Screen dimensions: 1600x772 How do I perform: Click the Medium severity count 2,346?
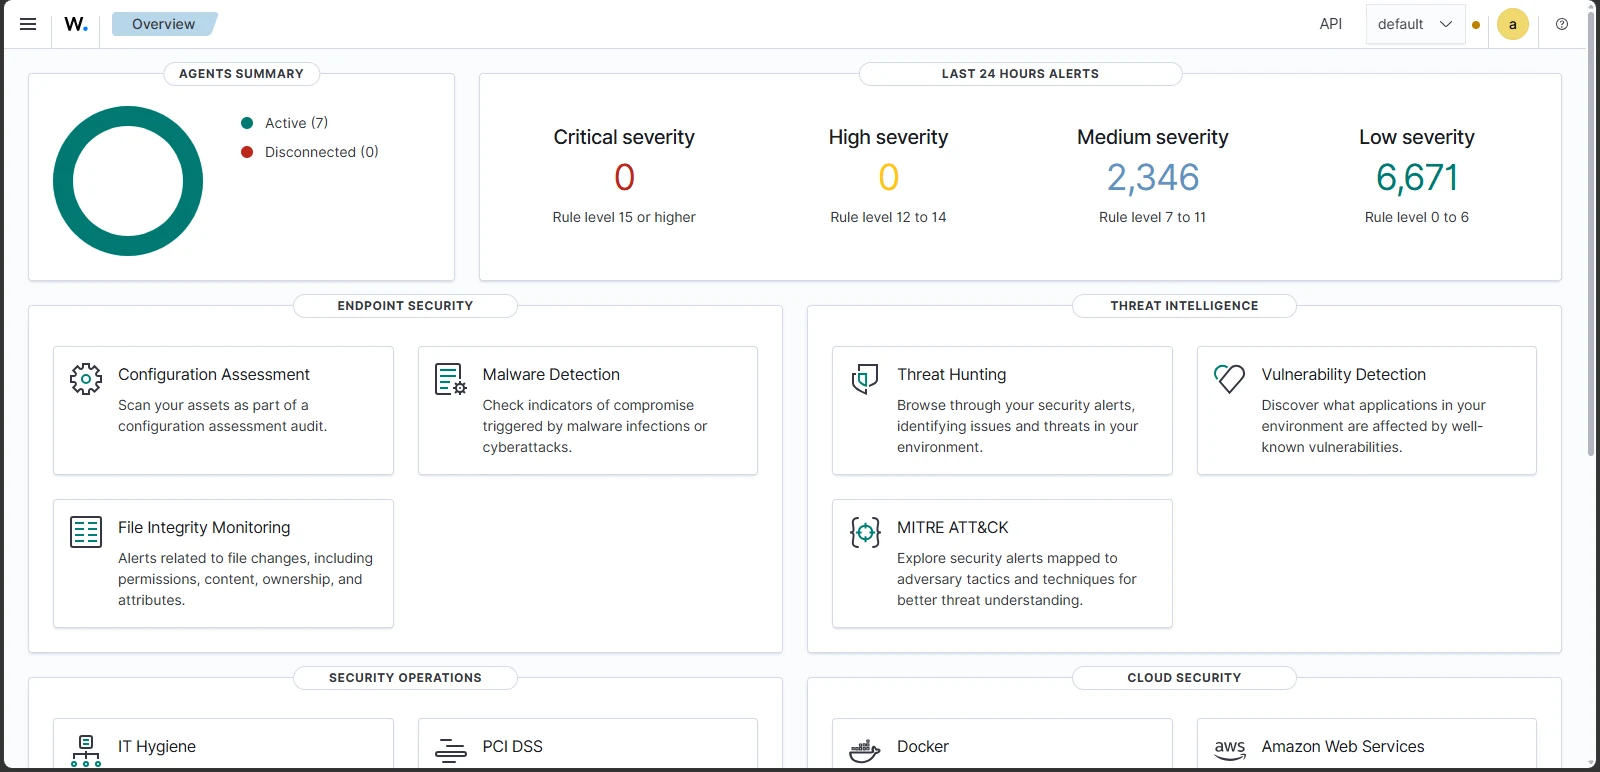(x=1153, y=178)
